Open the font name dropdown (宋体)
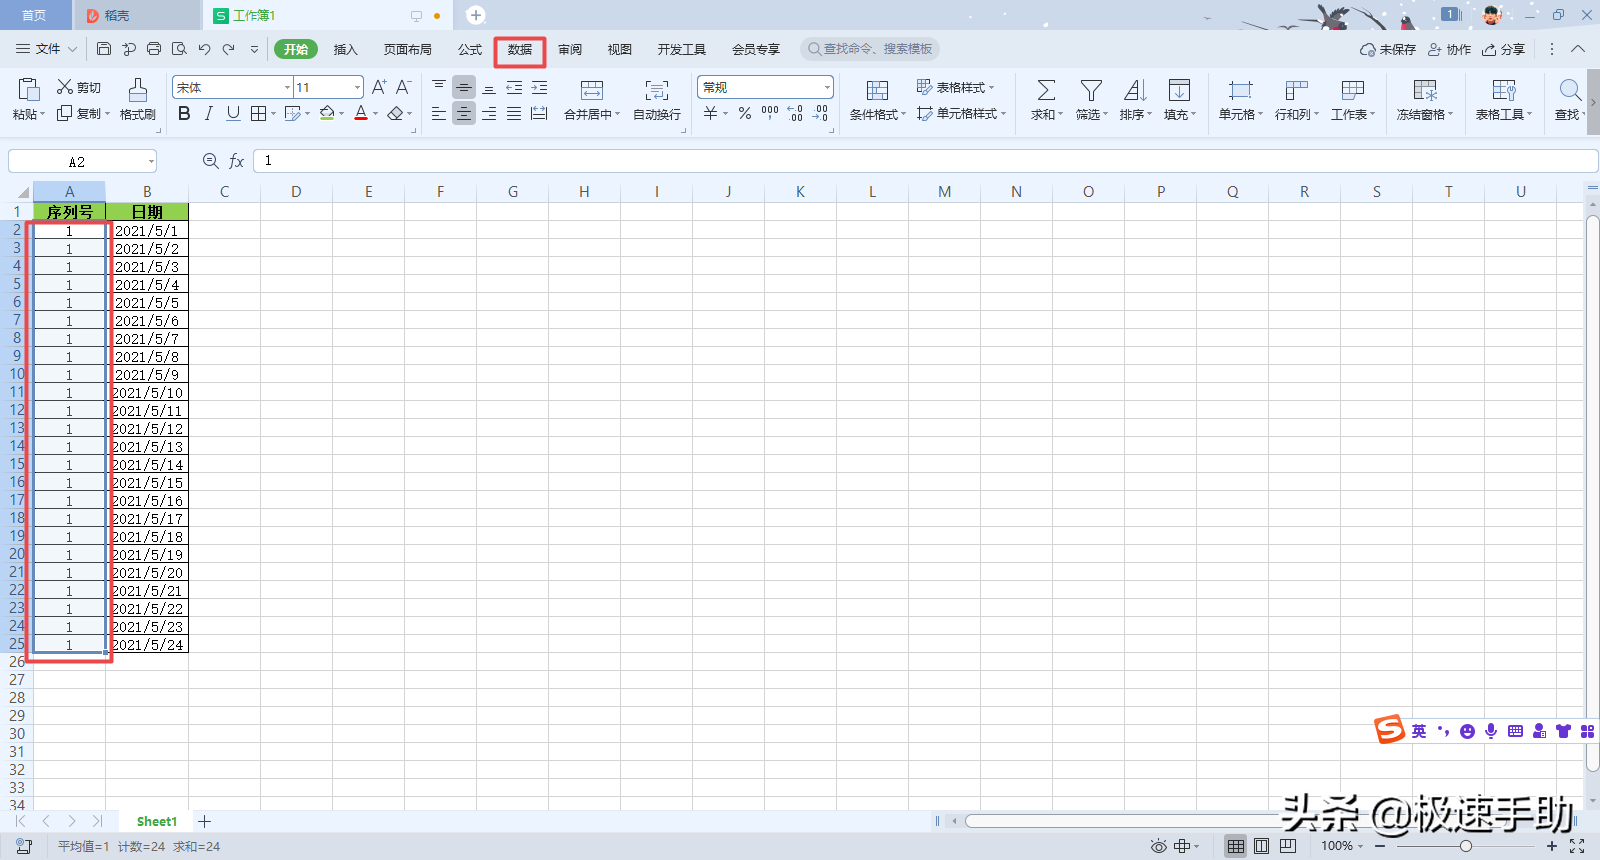The width and height of the screenshot is (1600, 860). 287,88
